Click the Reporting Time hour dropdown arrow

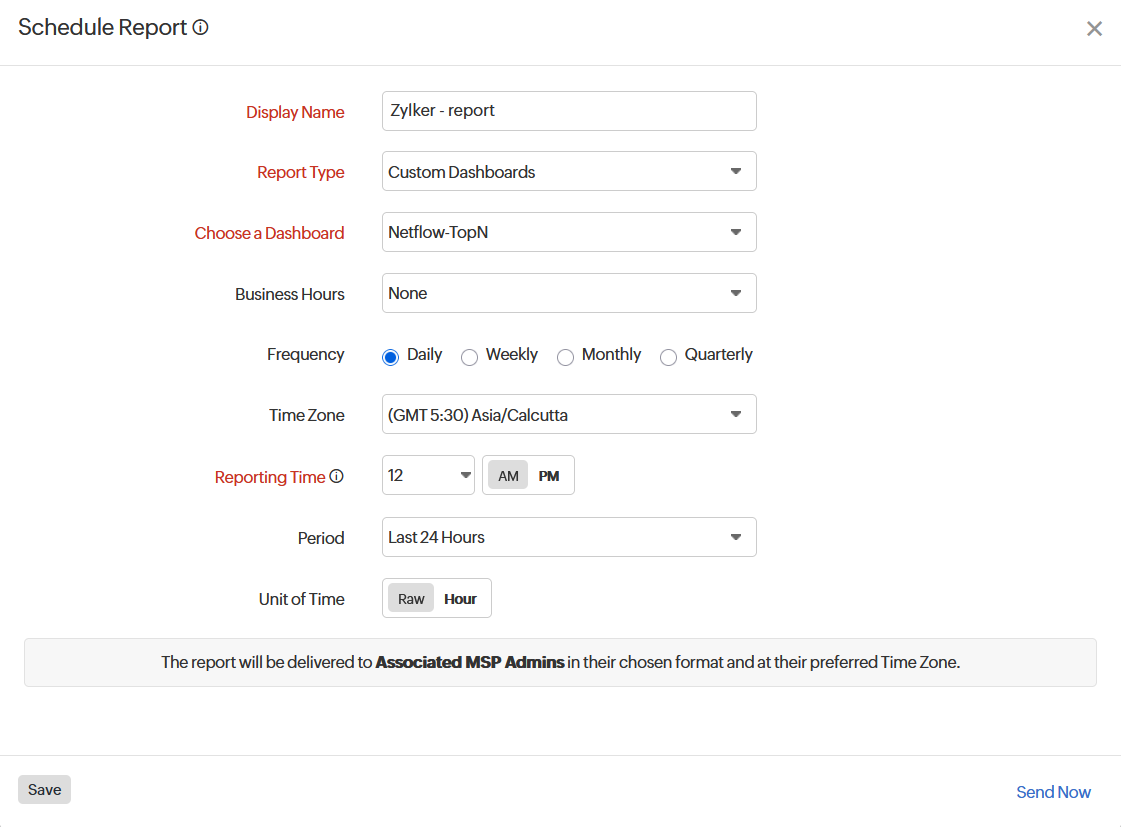pyautogui.click(x=464, y=475)
